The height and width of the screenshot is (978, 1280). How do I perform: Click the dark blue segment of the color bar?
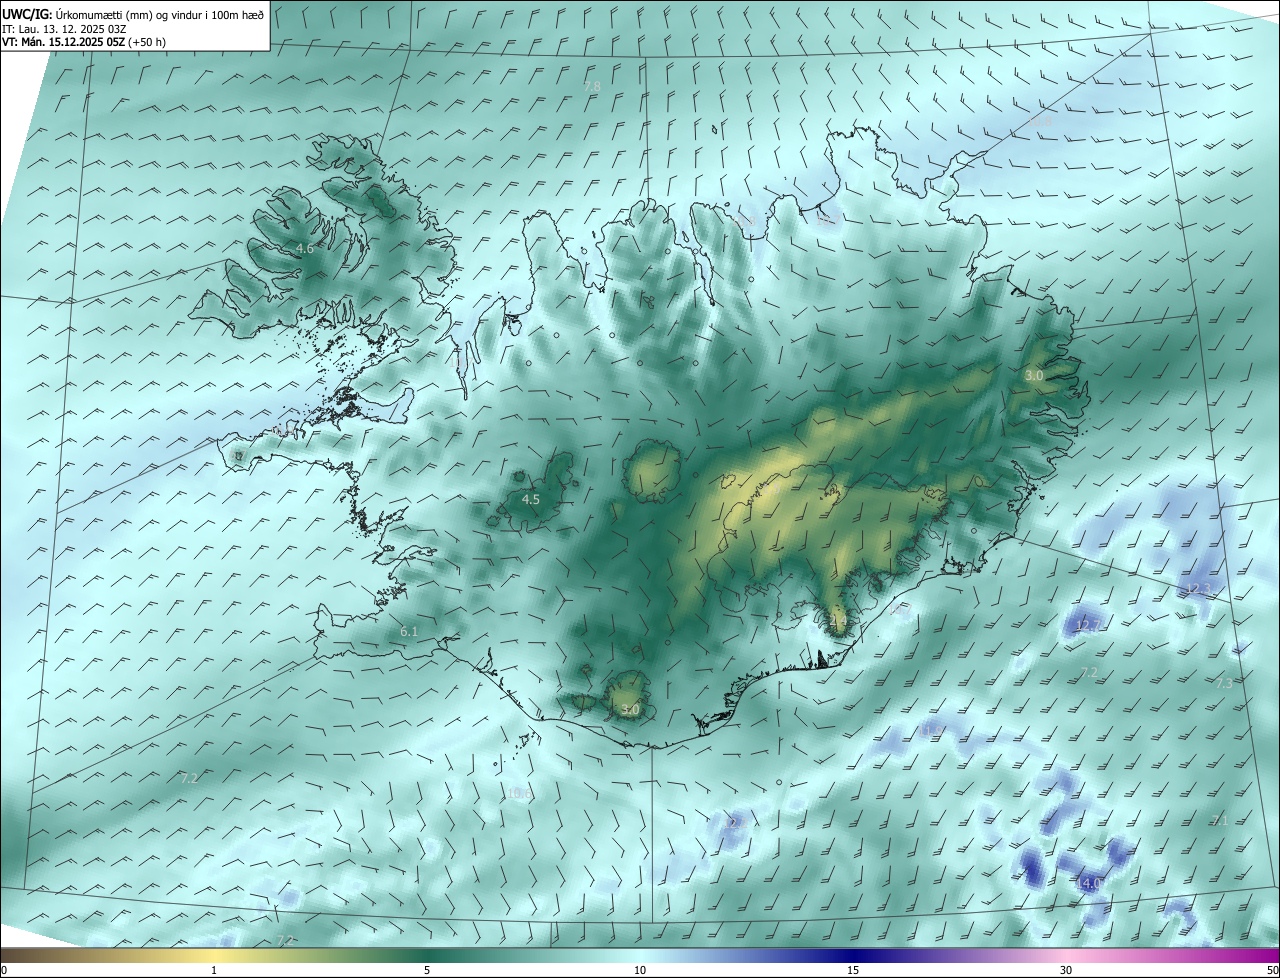(853, 955)
